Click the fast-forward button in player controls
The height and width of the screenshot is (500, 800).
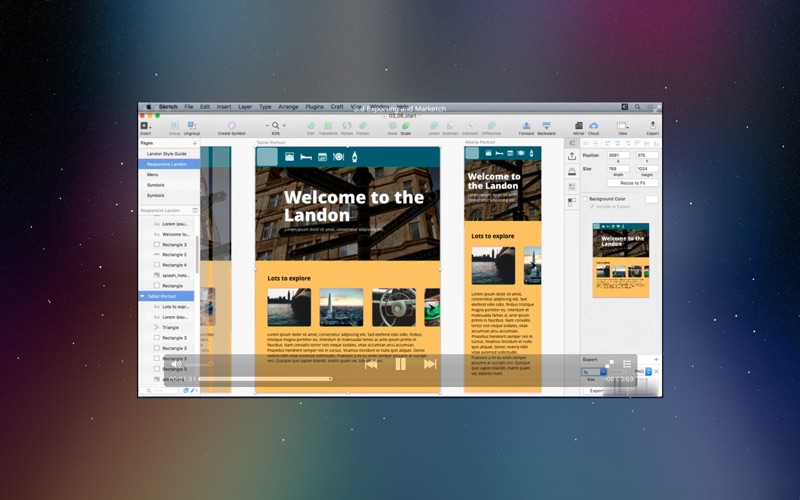pos(430,364)
